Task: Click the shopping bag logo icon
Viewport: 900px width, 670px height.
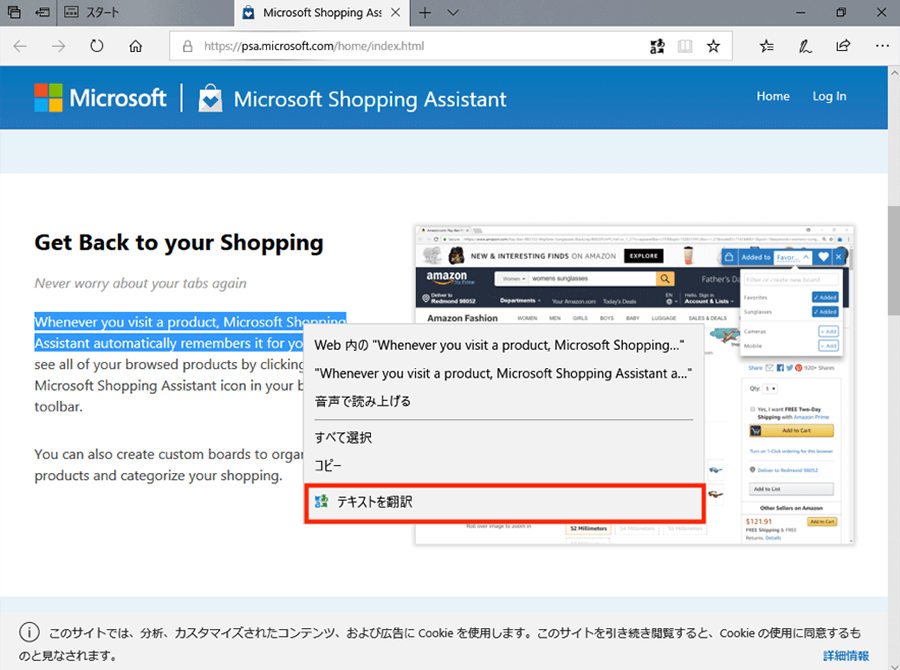Action: (x=210, y=98)
